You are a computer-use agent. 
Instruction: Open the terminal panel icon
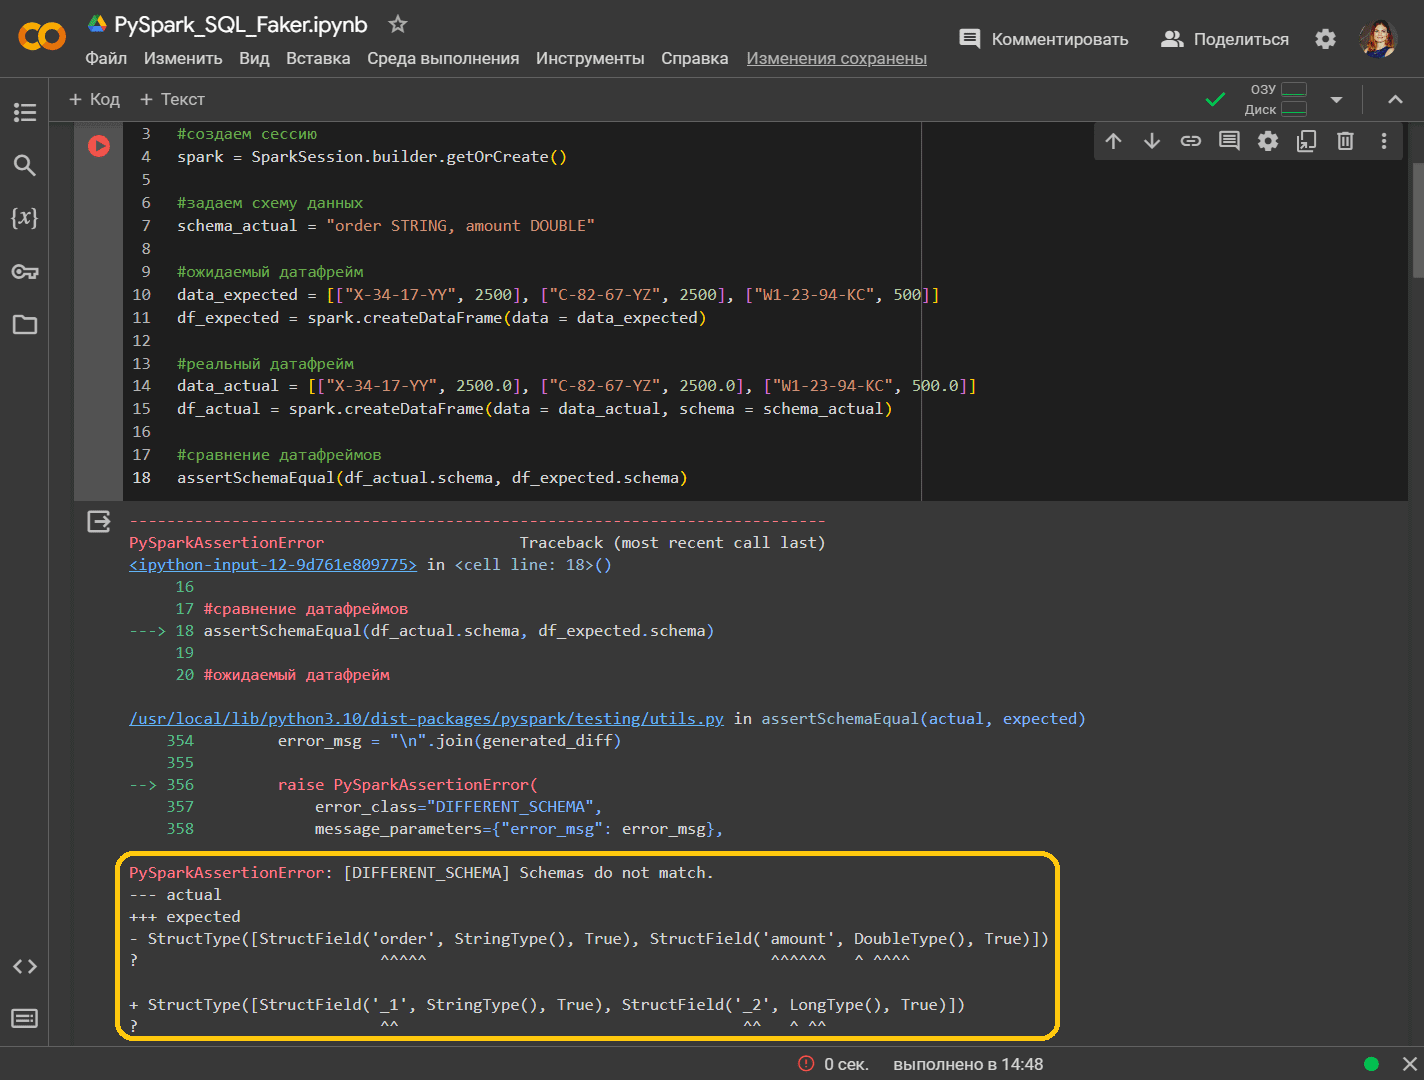click(x=25, y=1018)
